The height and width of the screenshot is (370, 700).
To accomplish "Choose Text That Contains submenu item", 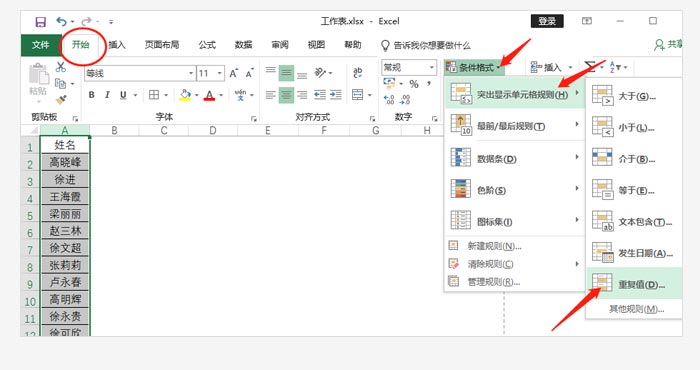I will click(x=634, y=221).
